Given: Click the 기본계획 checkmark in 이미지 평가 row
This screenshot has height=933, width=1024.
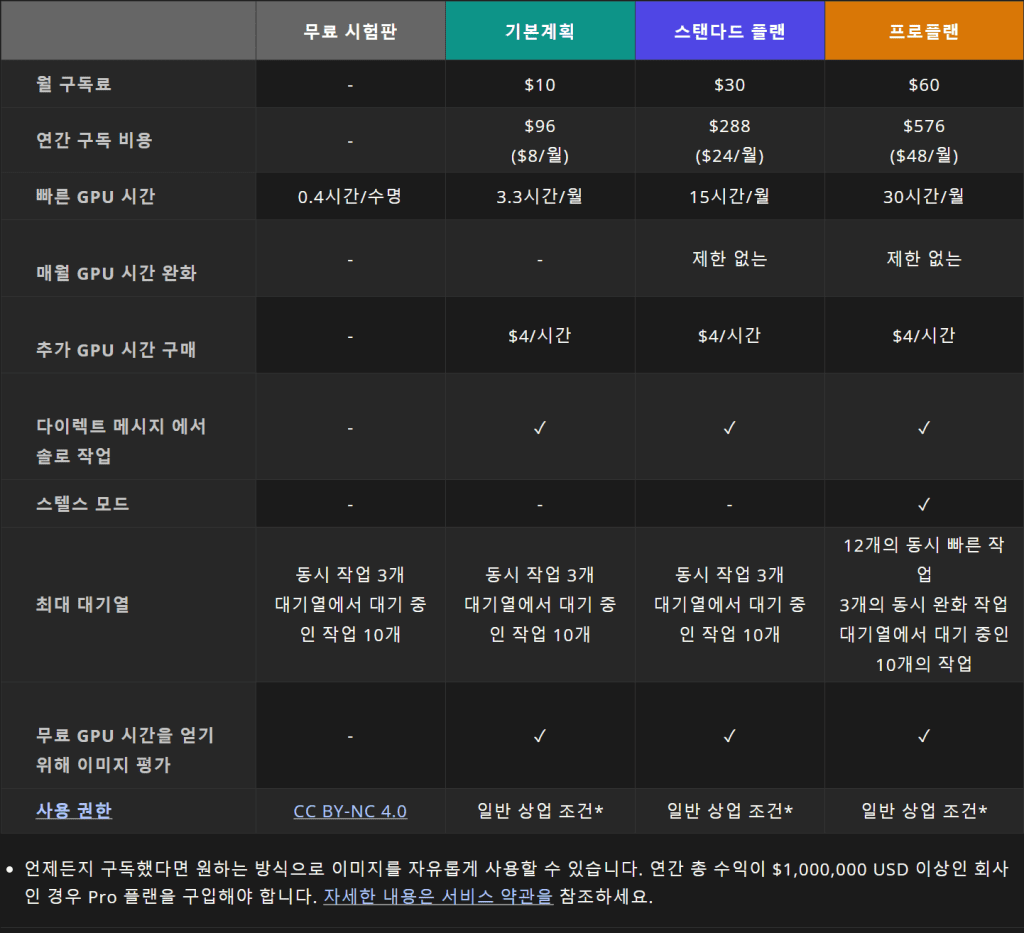Looking at the screenshot, I should [x=540, y=736].
